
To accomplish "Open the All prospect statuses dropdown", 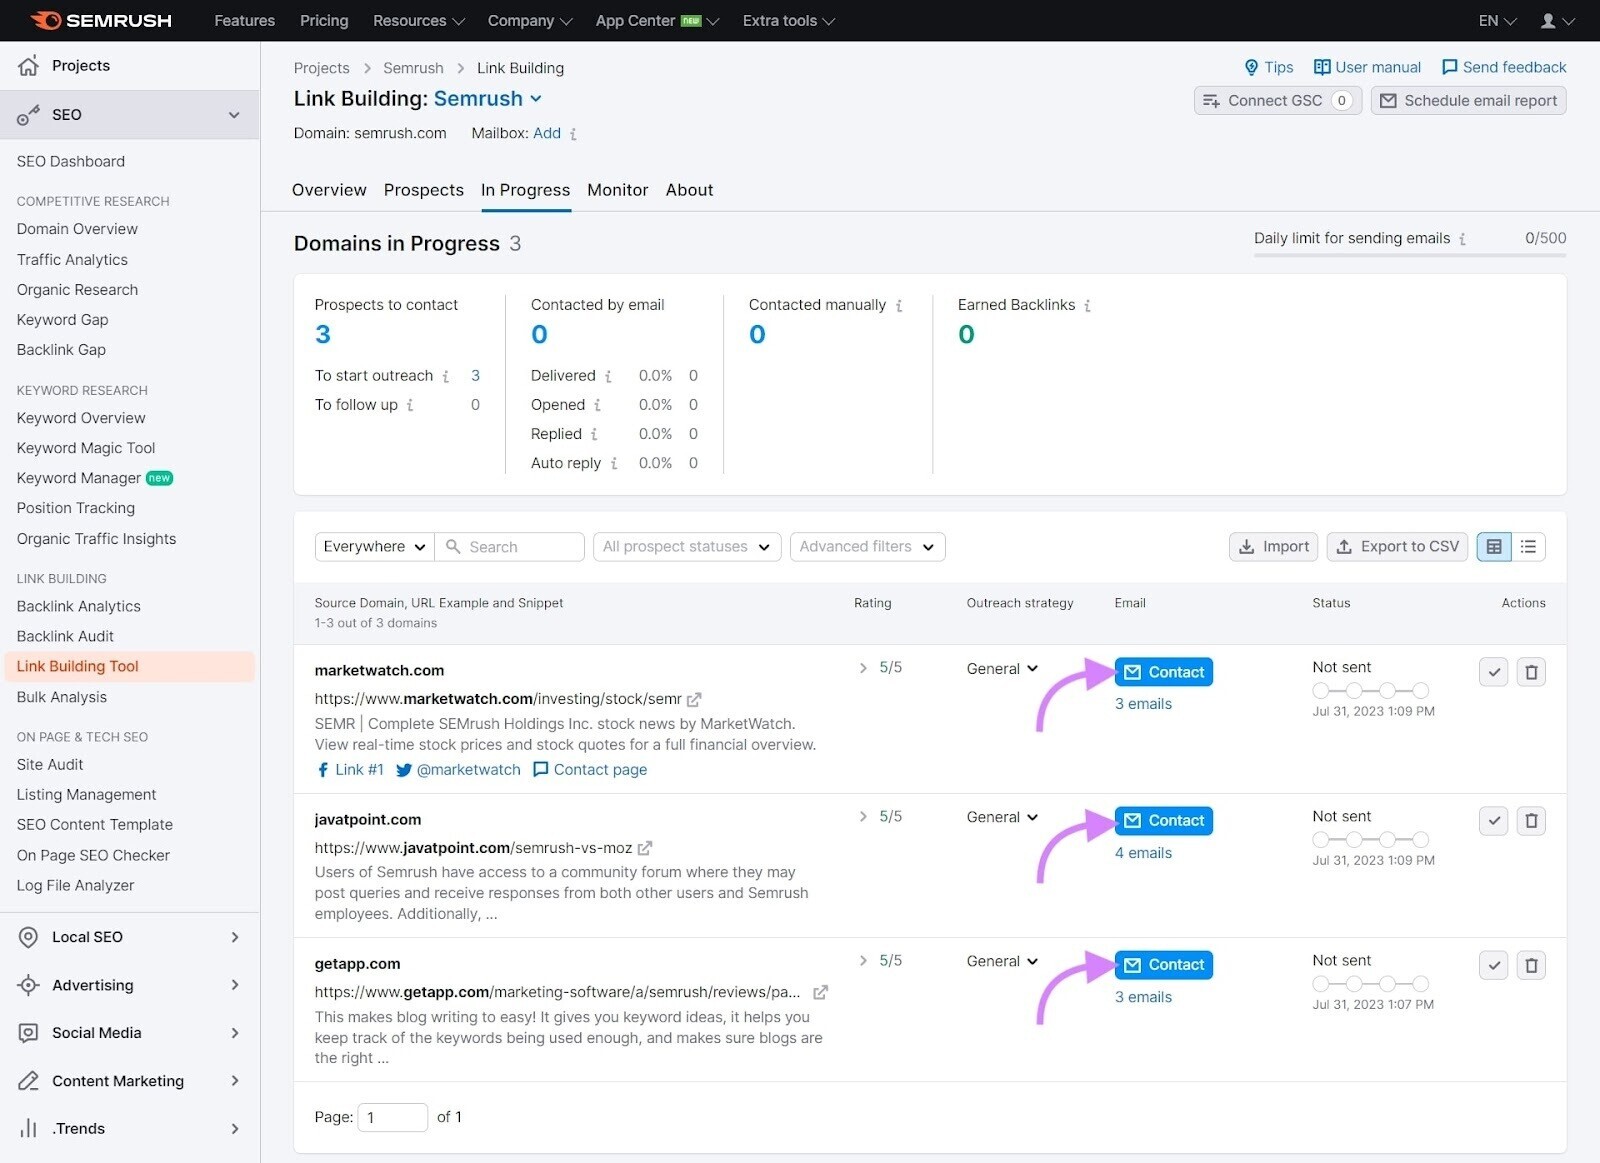I will (686, 547).
